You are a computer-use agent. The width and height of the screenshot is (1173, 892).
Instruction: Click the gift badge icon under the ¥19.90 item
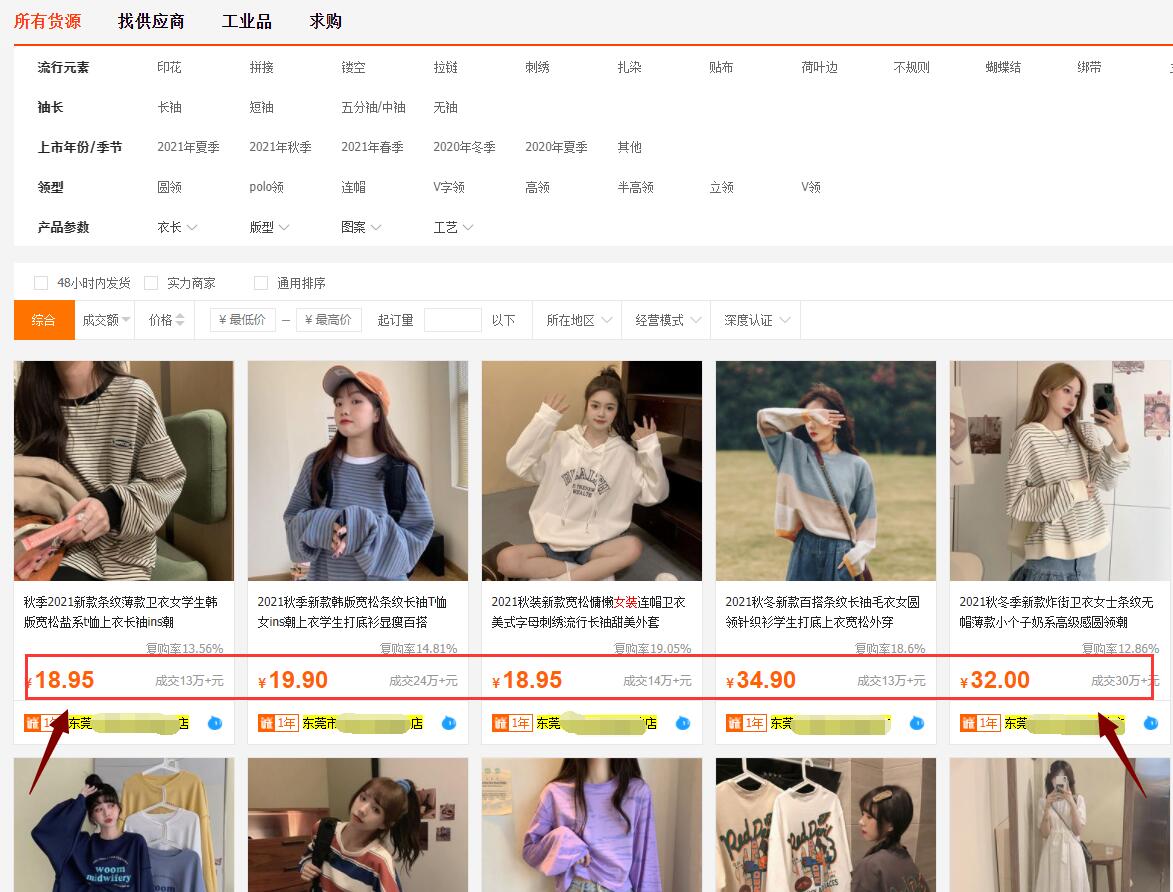point(266,723)
